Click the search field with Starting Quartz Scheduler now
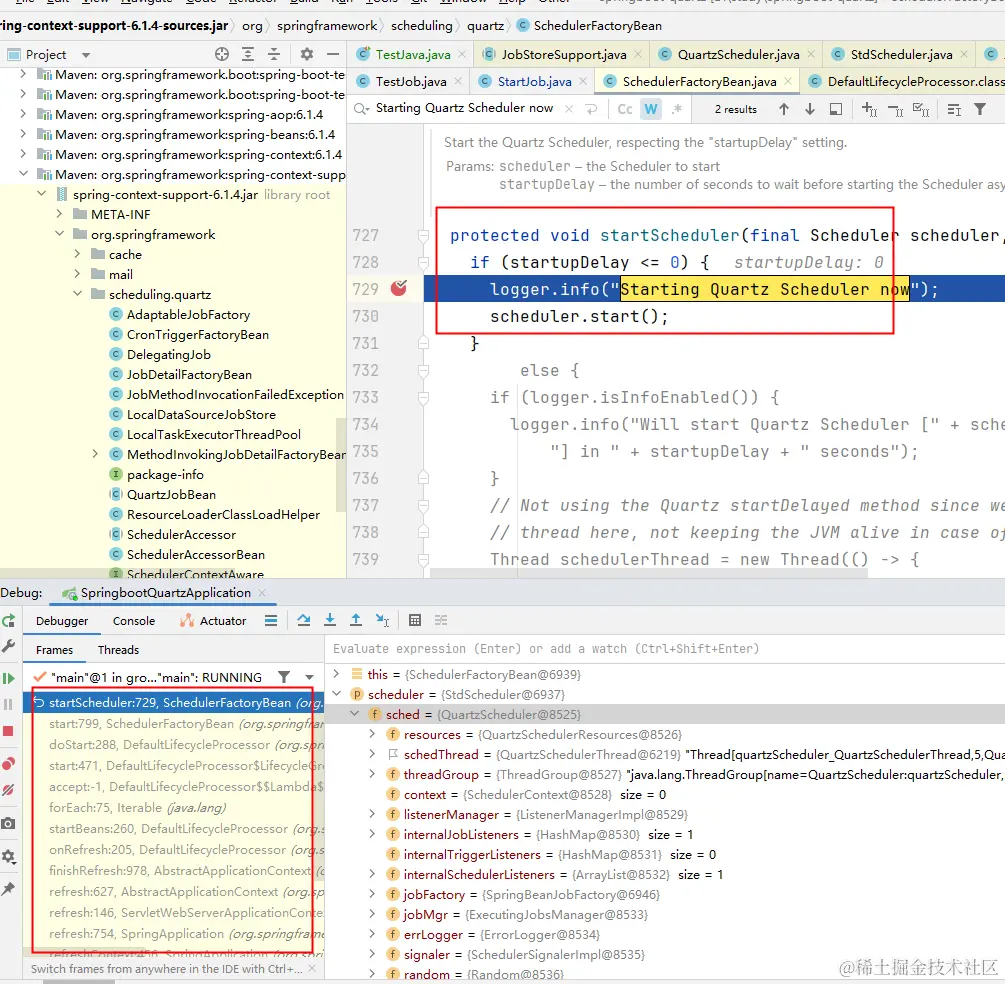1005x984 pixels. (x=464, y=108)
